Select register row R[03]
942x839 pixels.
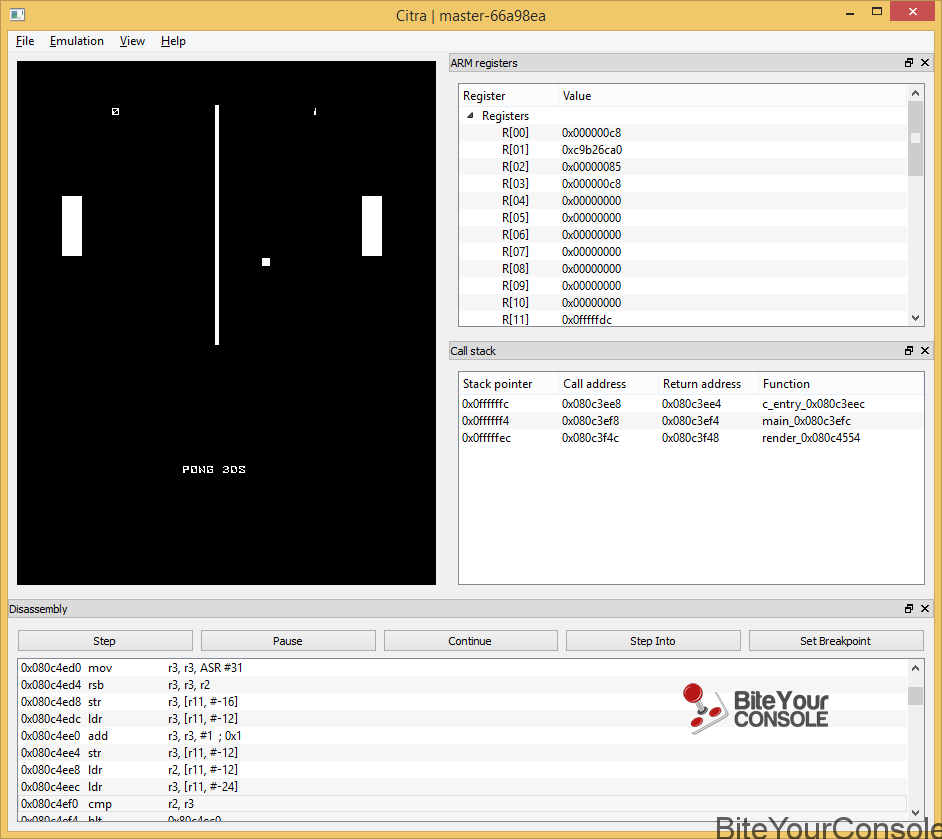tap(683, 184)
